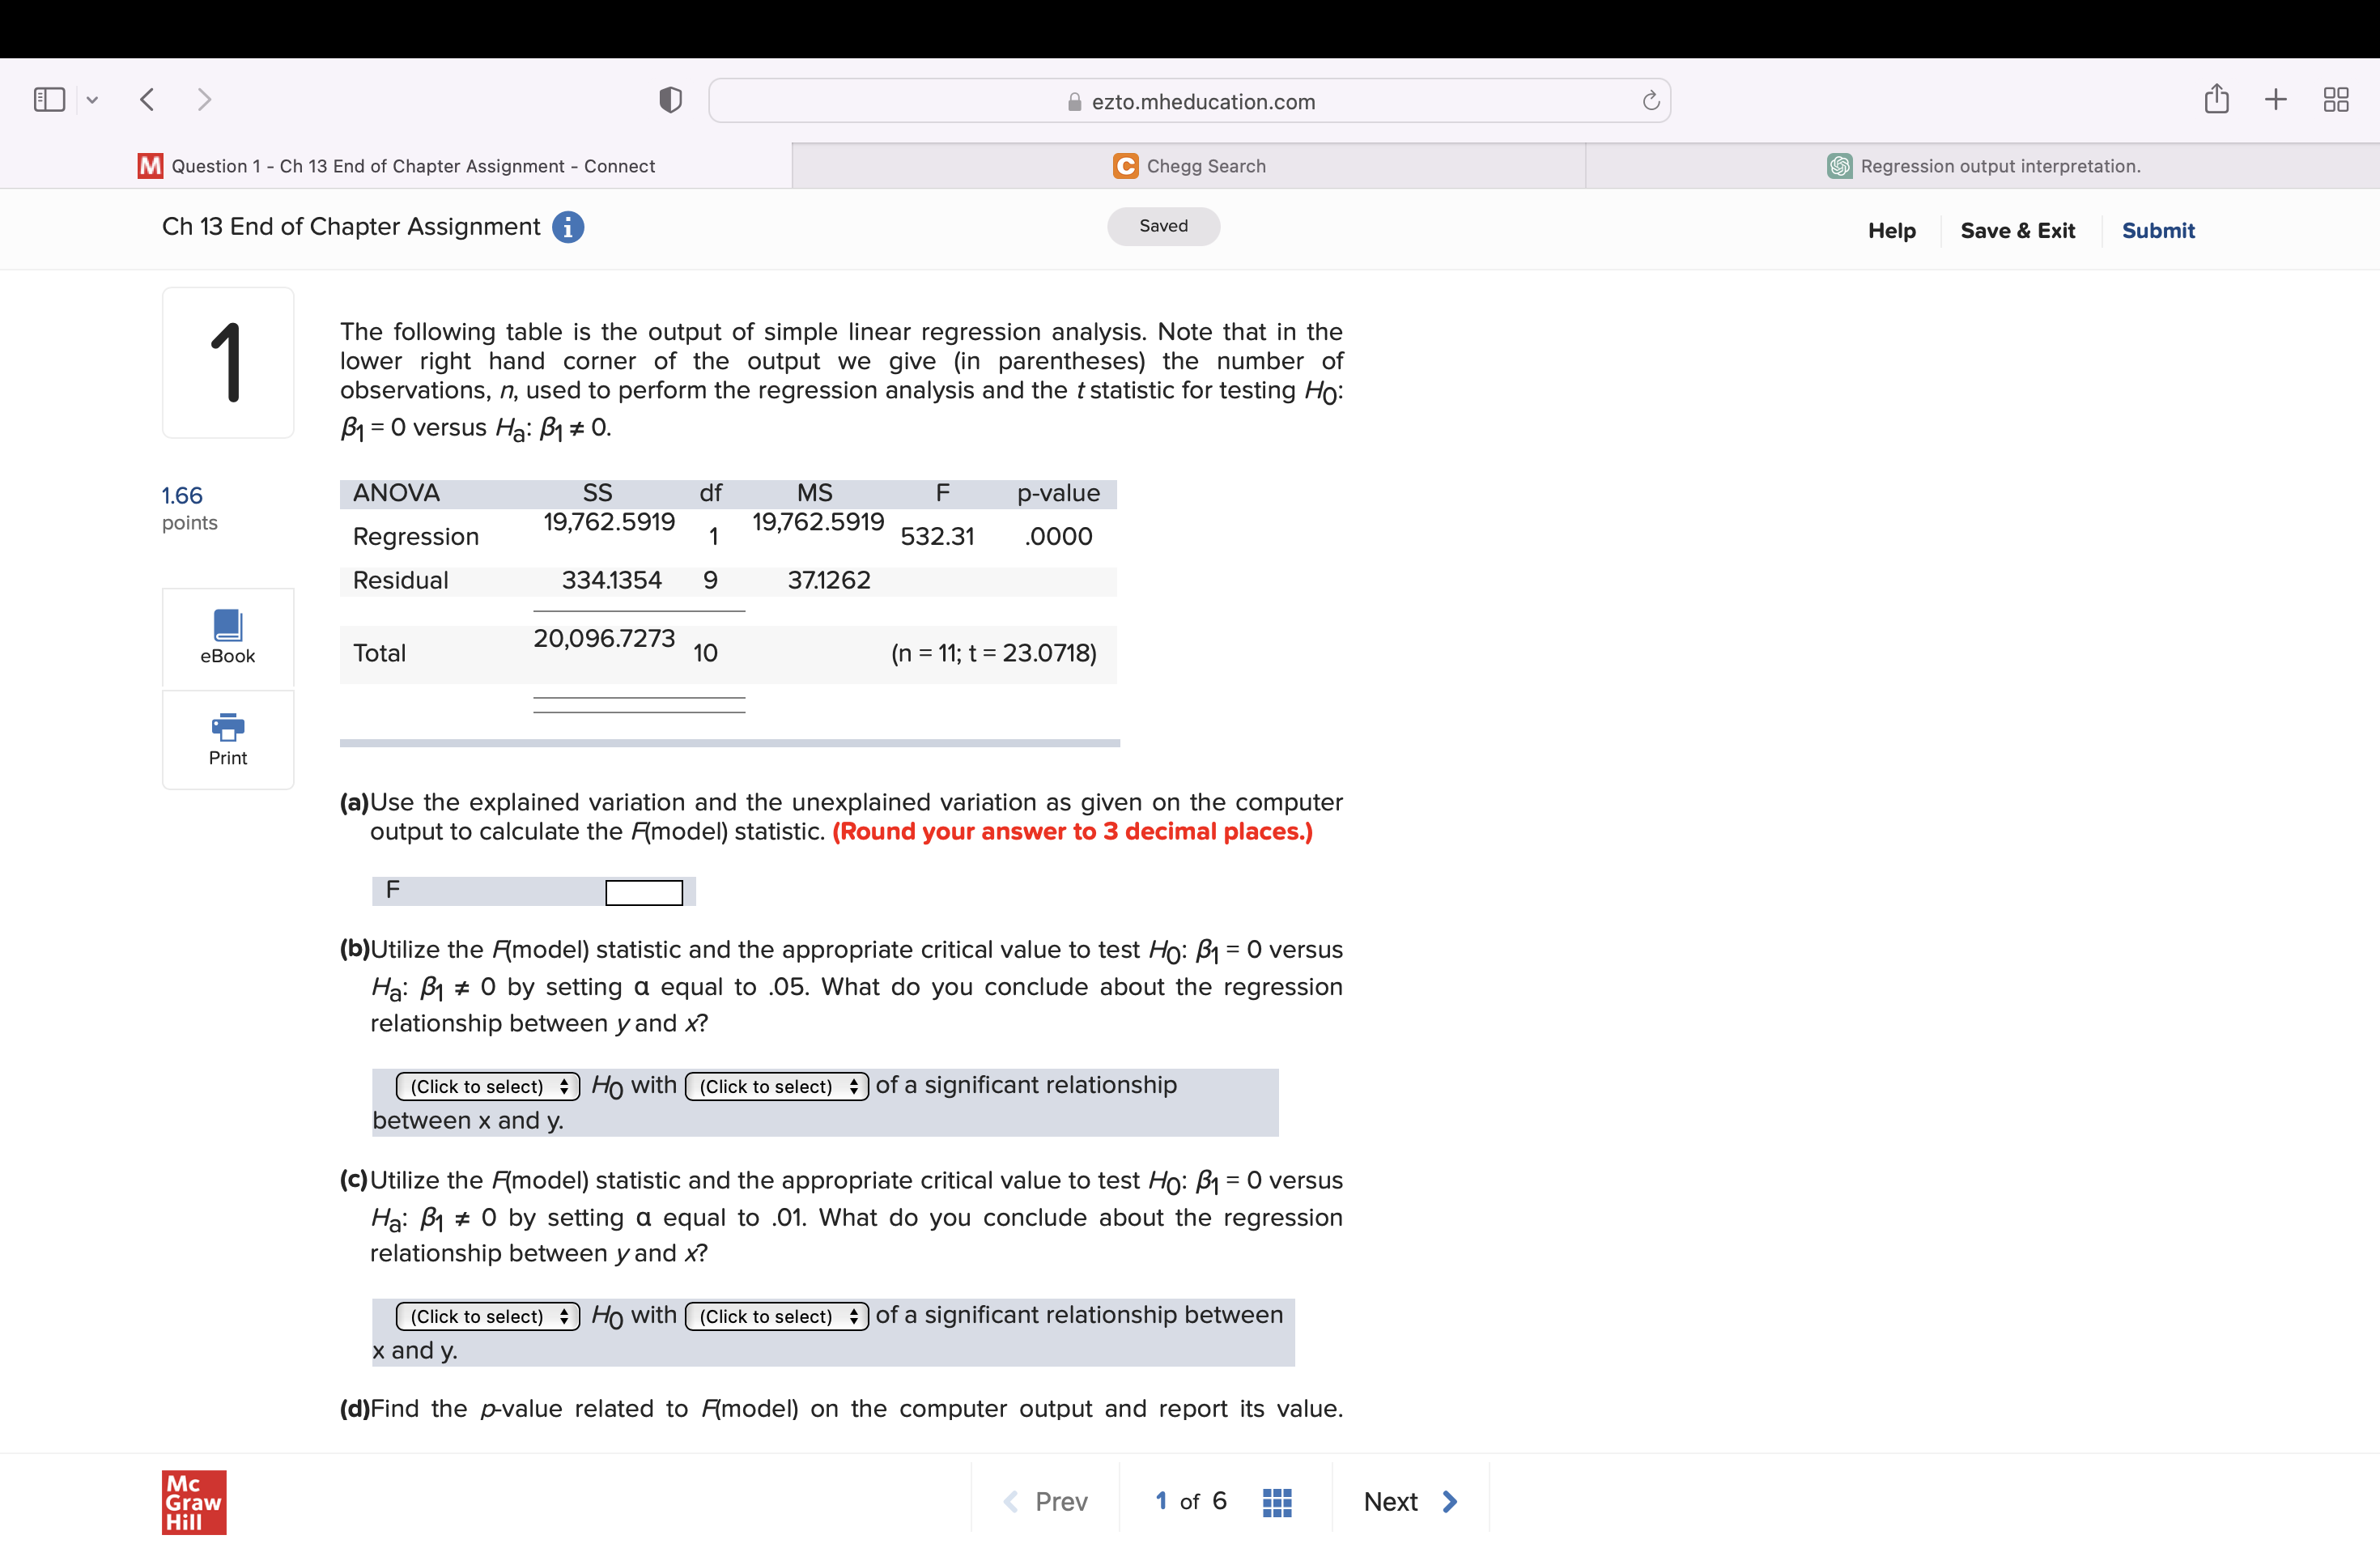The height and width of the screenshot is (1548, 2380).
Task: Toggle the Safari sidebar
Action: 49,99
